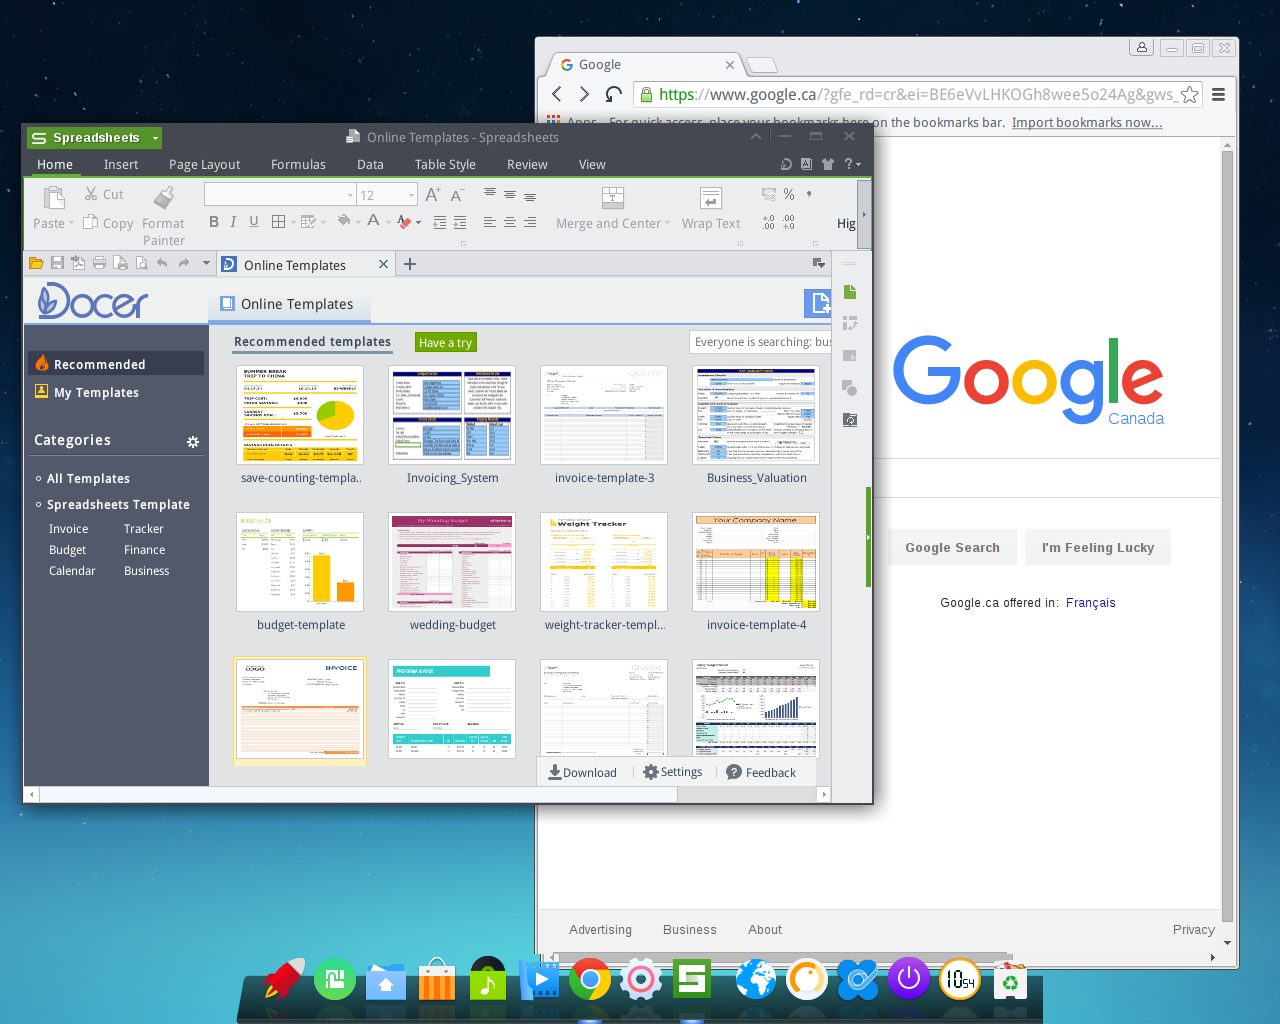The height and width of the screenshot is (1024, 1280).
Task: Click the Docer template search field
Action: 760,342
